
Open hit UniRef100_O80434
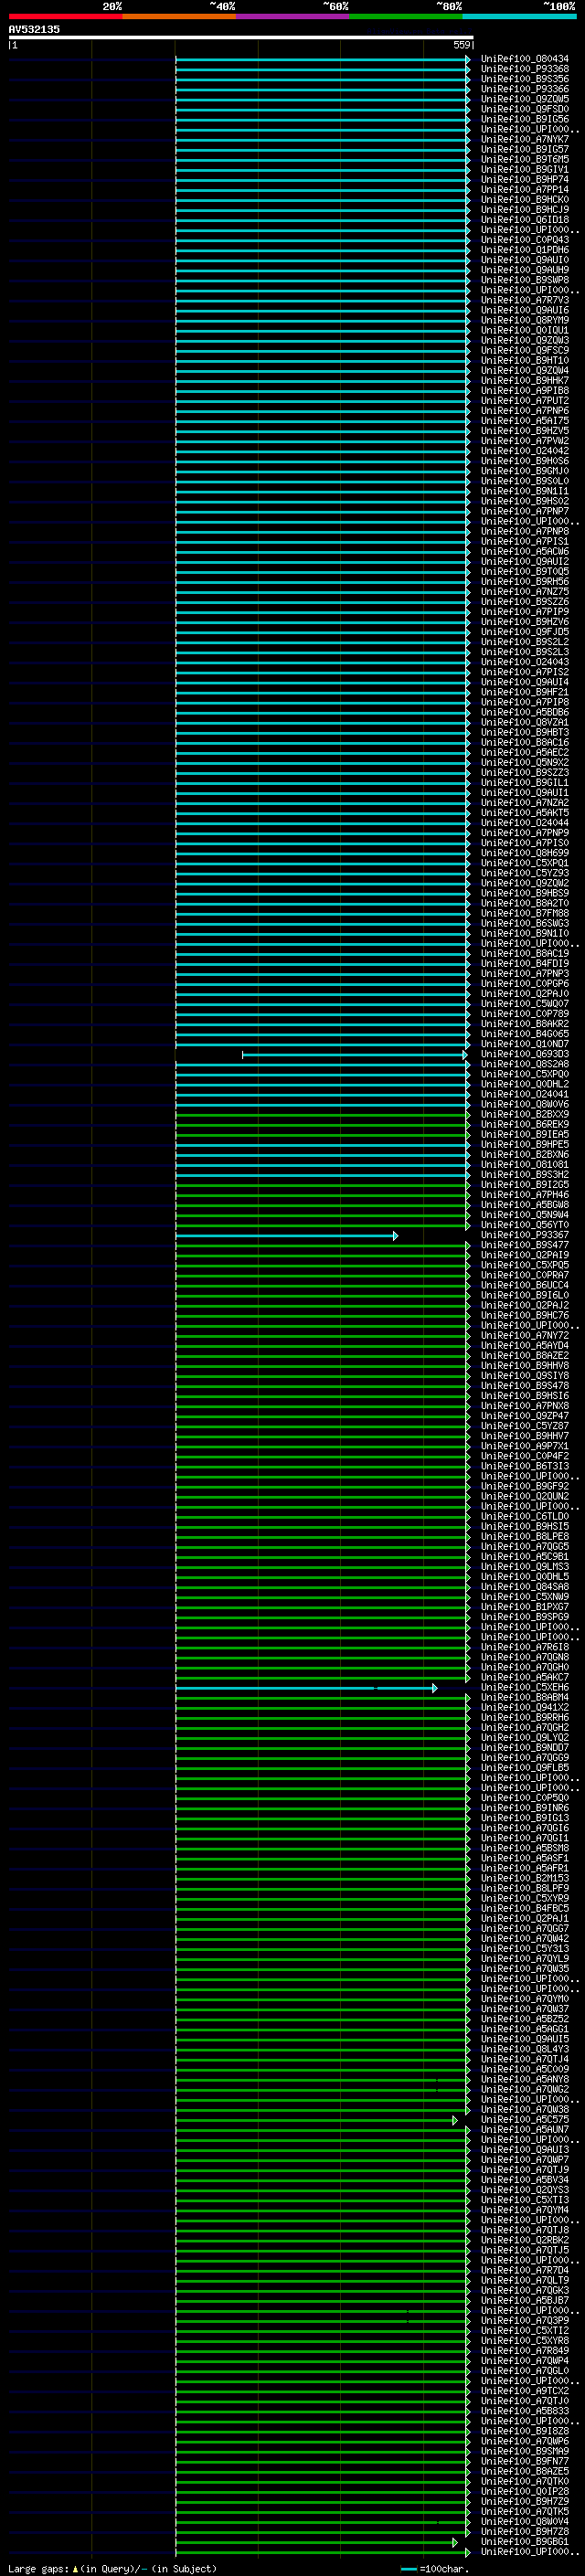(524, 59)
